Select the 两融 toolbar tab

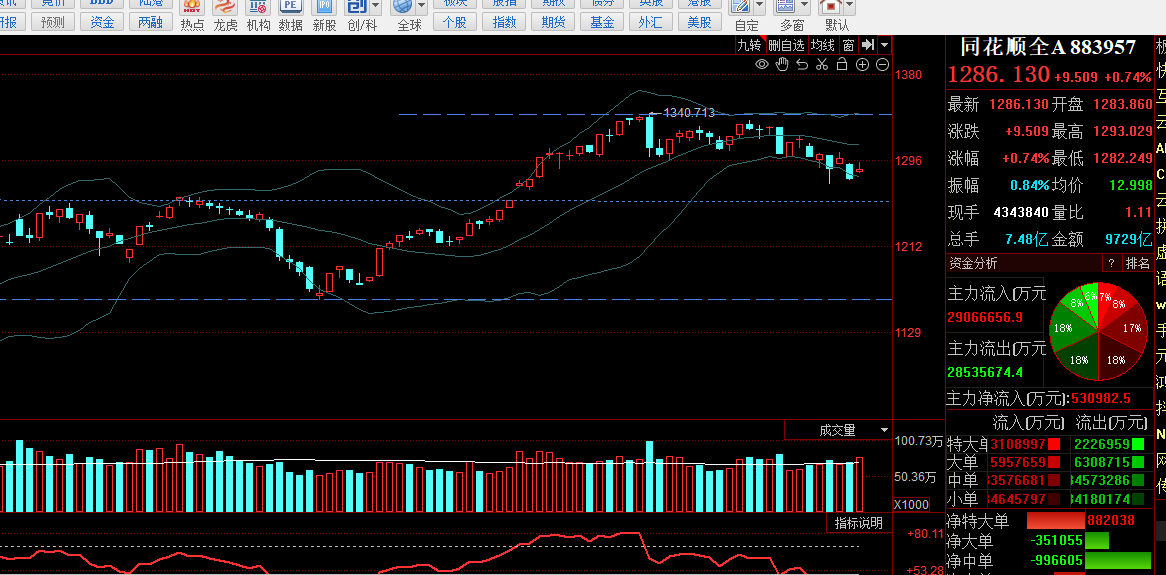coord(150,22)
